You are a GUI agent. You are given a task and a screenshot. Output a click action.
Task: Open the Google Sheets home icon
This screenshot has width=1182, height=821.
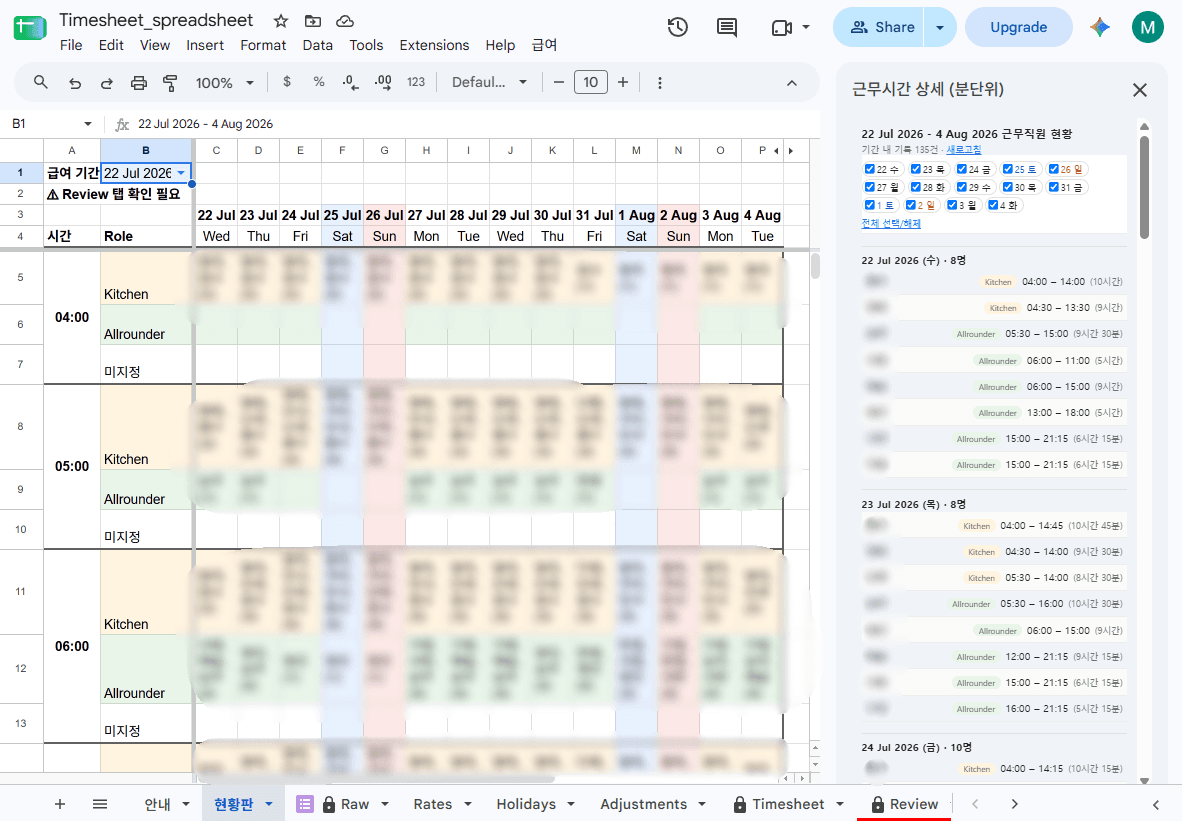[29, 28]
